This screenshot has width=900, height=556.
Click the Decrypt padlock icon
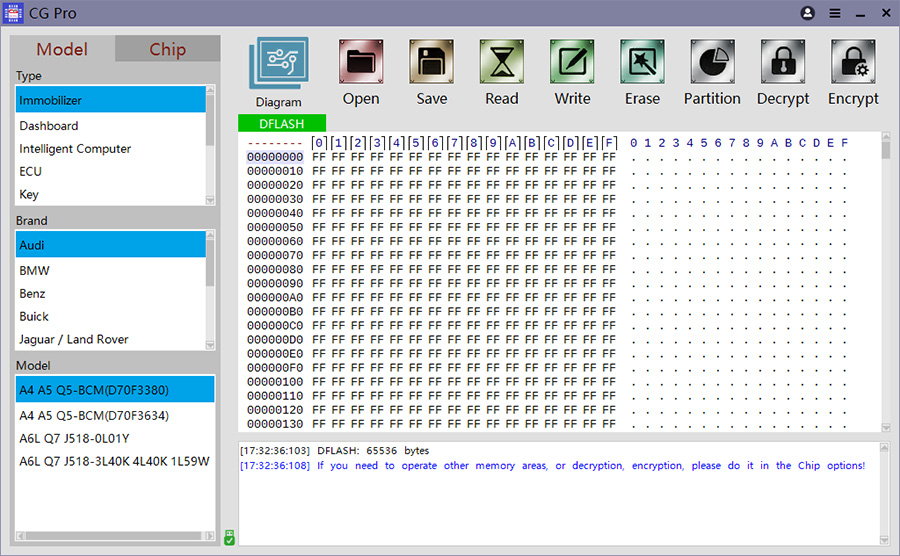[783, 64]
